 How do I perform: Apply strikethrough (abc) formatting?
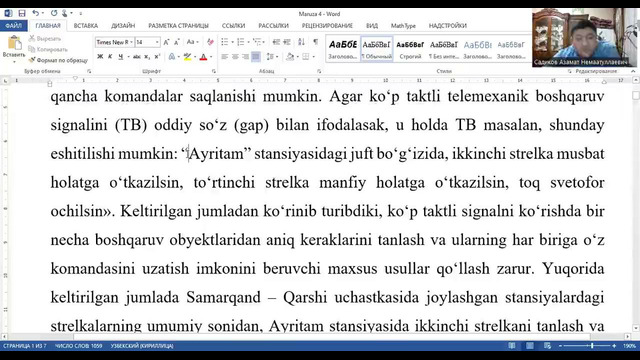[x=137, y=57]
